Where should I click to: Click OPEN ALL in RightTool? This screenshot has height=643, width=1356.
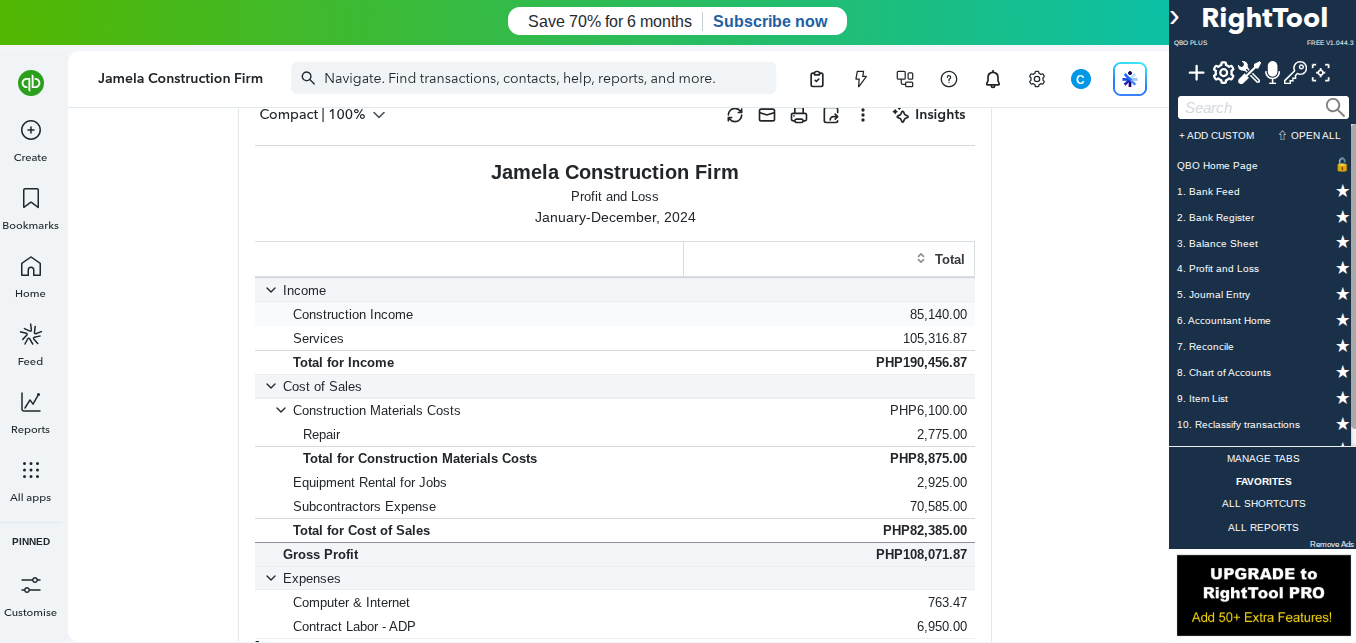[x=1309, y=135]
